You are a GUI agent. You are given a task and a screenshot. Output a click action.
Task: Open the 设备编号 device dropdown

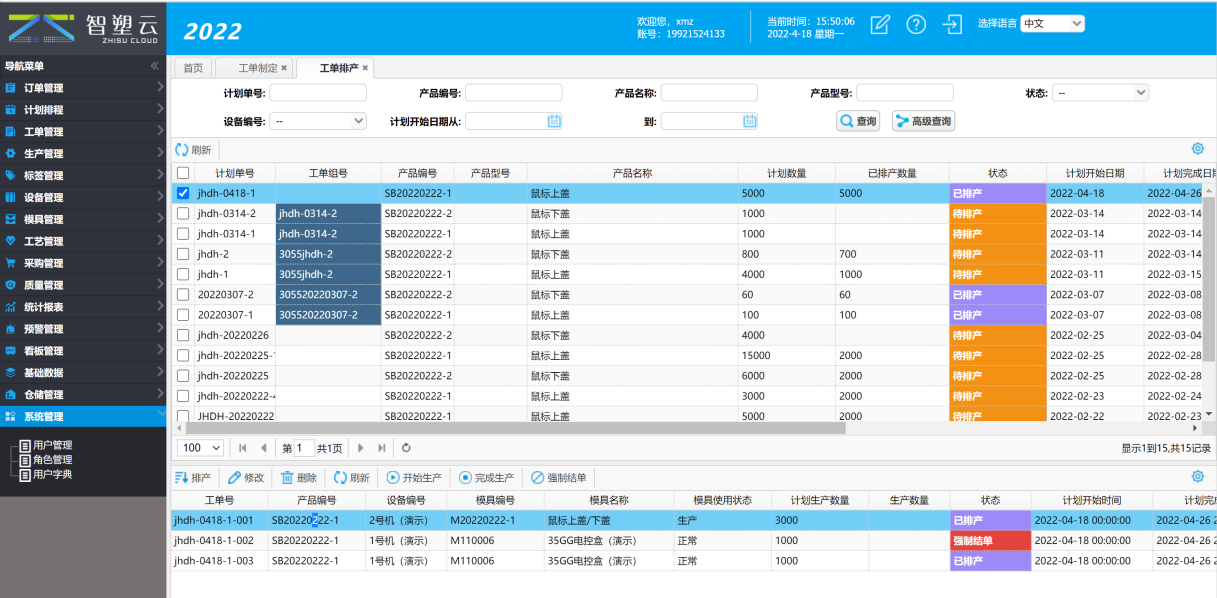coord(319,121)
